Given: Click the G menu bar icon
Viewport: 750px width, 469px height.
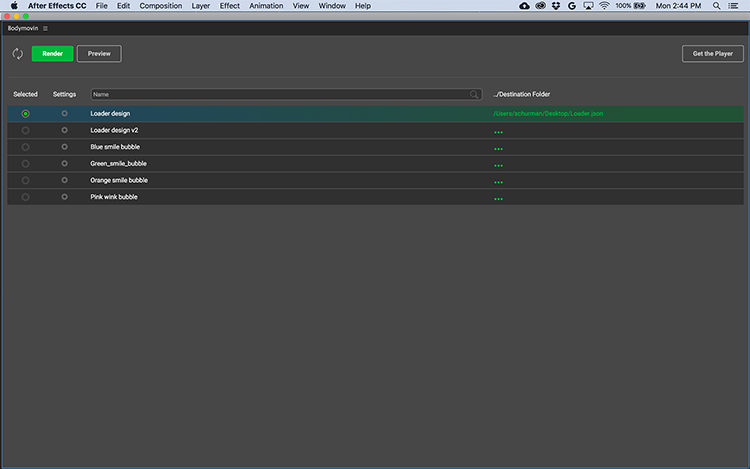Looking at the screenshot, I should pos(572,6).
